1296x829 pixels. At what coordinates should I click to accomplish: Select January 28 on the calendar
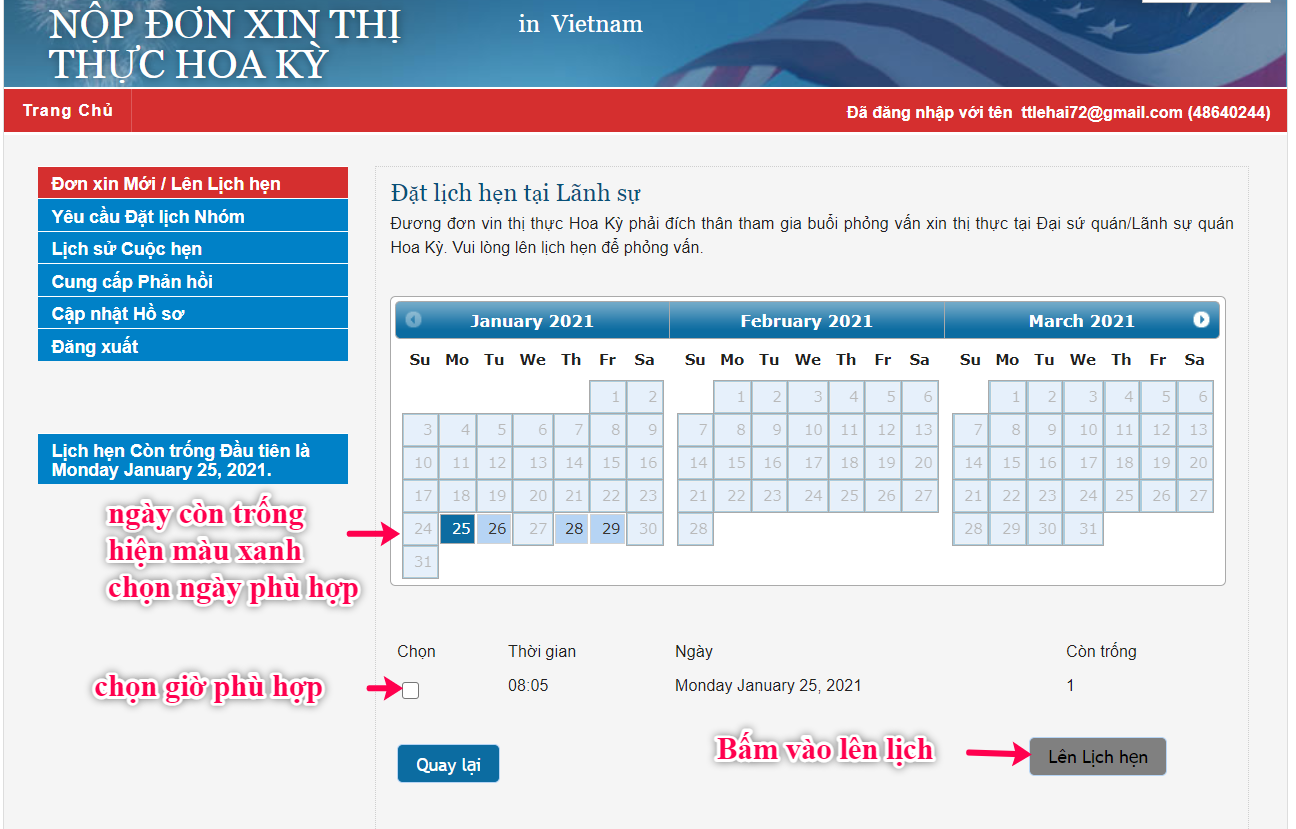point(572,529)
